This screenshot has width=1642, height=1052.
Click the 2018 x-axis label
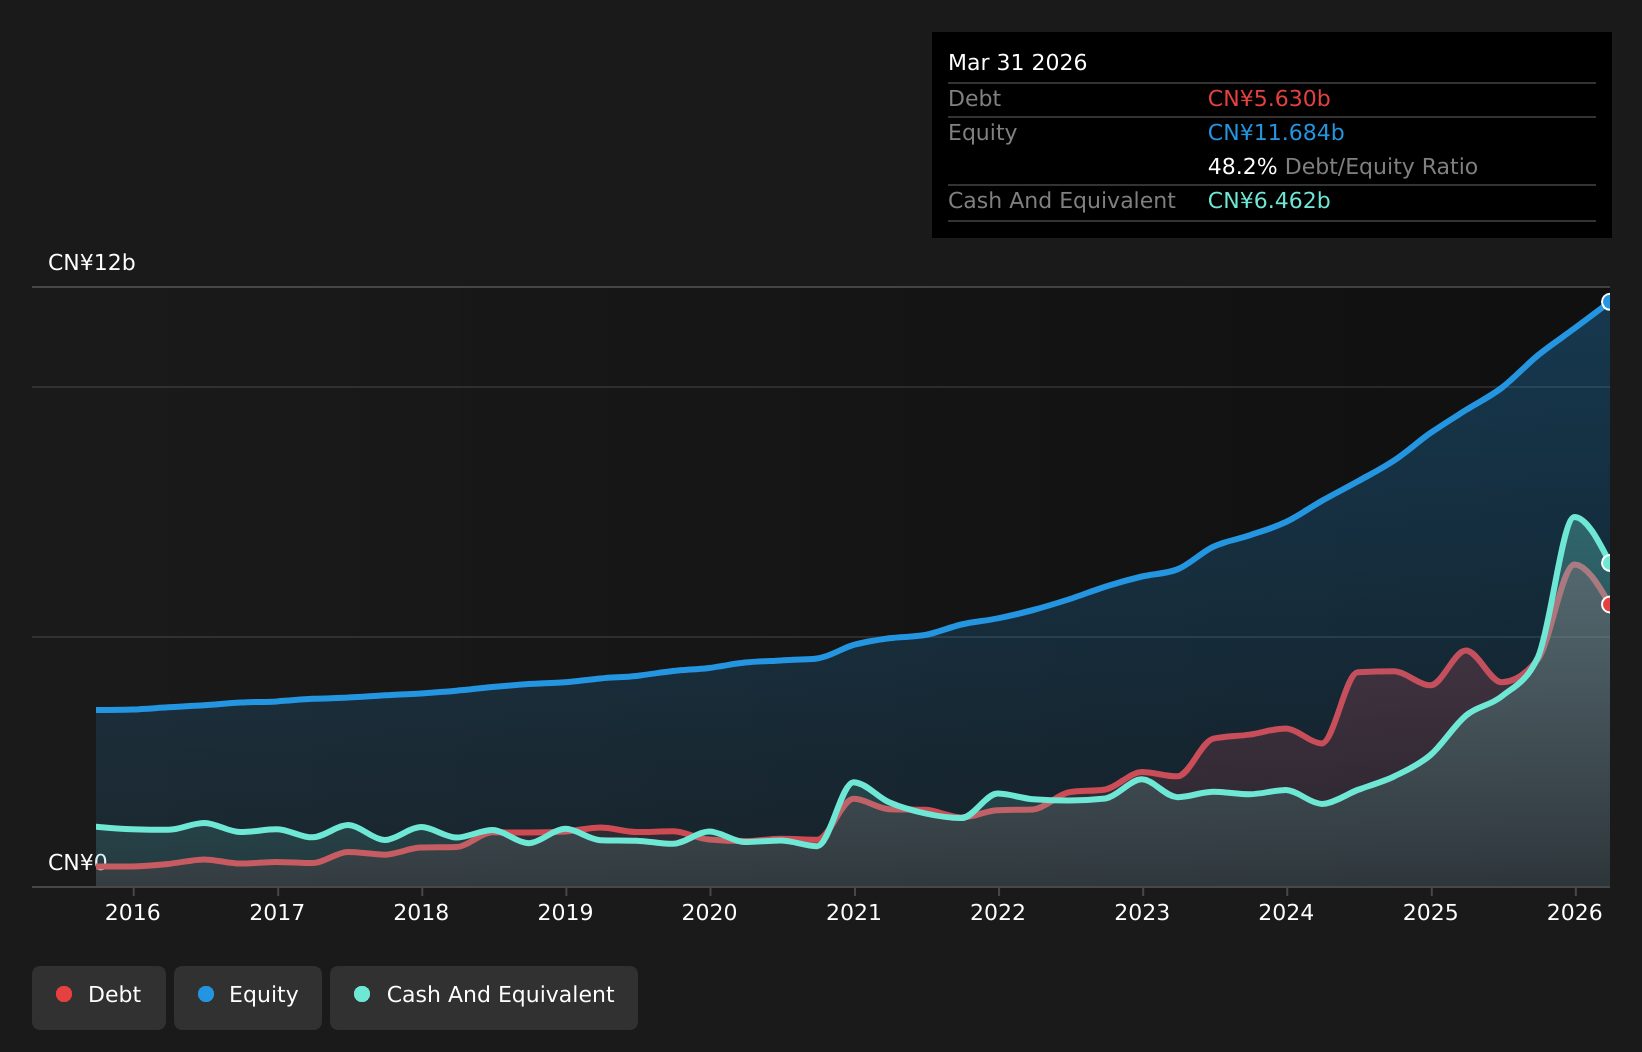coord(421,912)
